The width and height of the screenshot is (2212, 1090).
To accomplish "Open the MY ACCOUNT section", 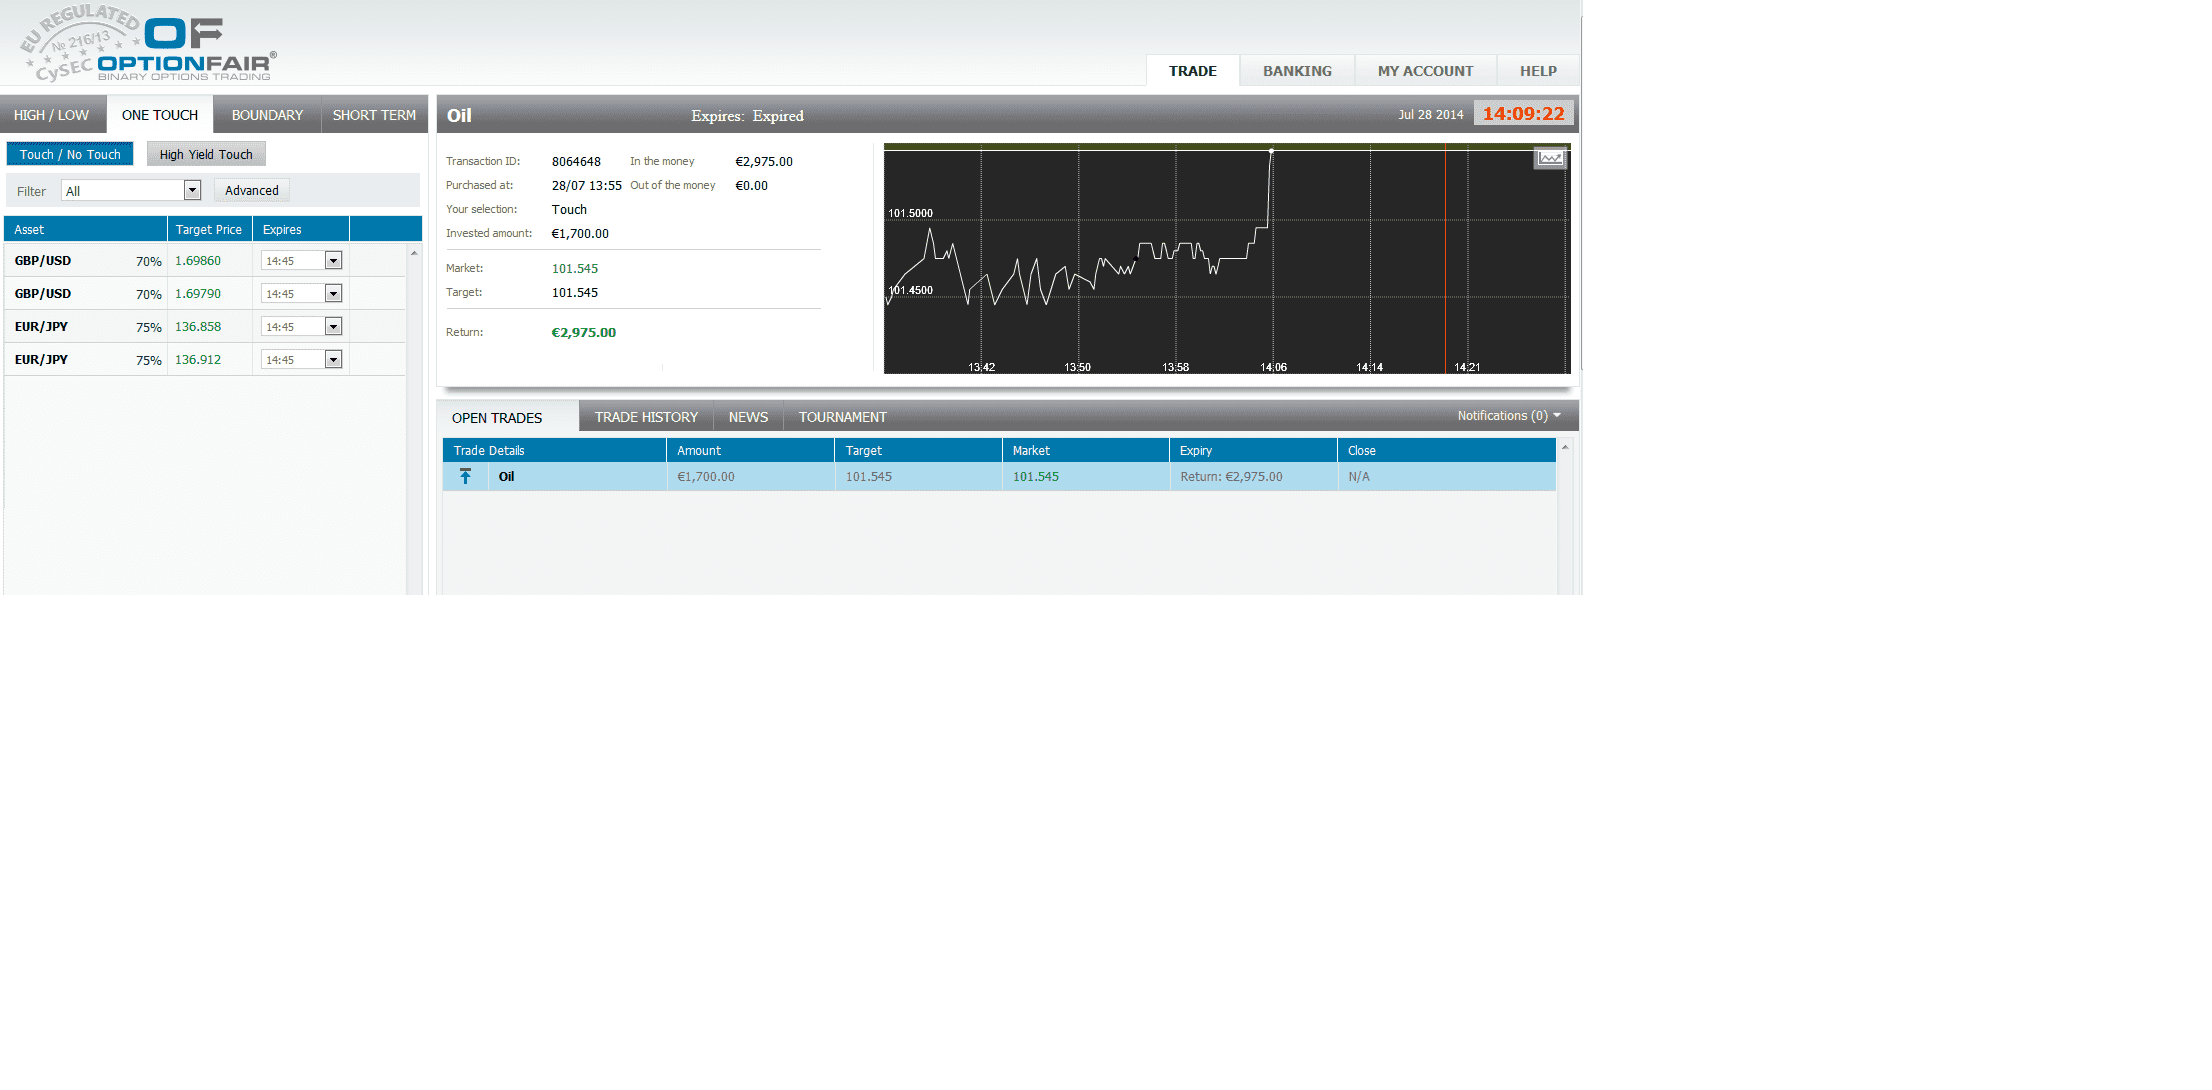I will (1424, 70).
